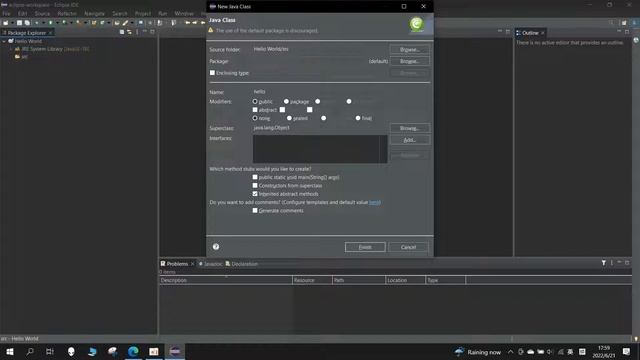
Task: Click the volume icon in system tray
Action: pyautogui.click(x=550, y=351)
